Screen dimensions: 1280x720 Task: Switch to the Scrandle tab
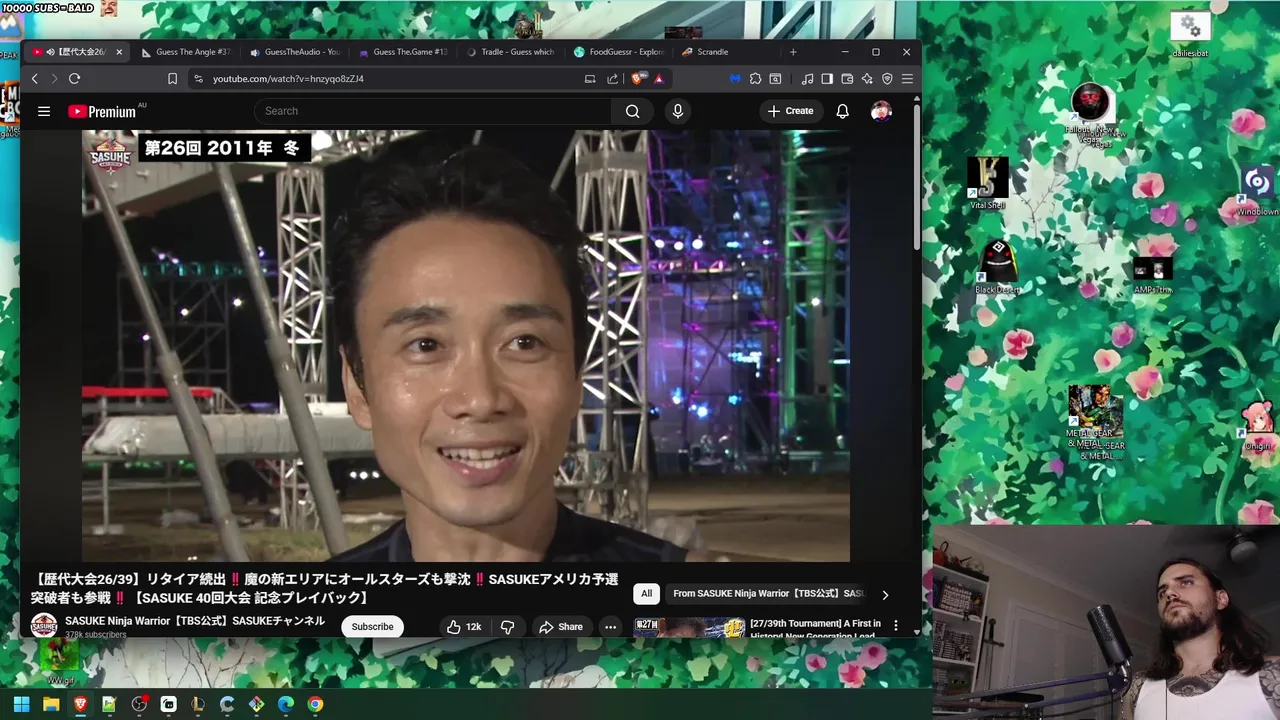pyautogui.click(x=727, y=52)
